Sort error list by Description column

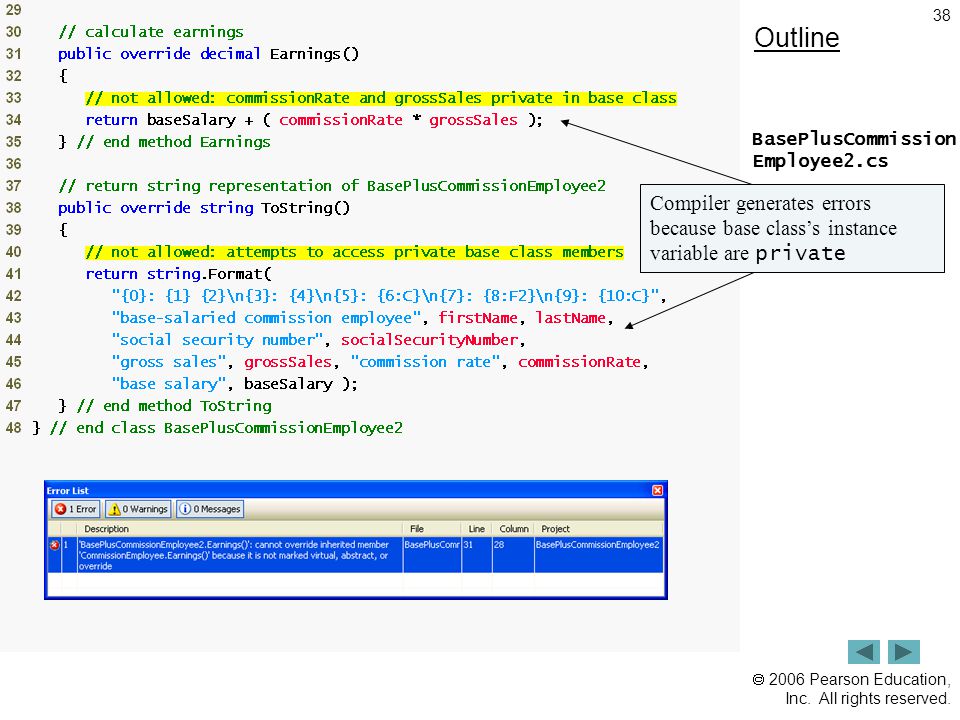(240, 528)
